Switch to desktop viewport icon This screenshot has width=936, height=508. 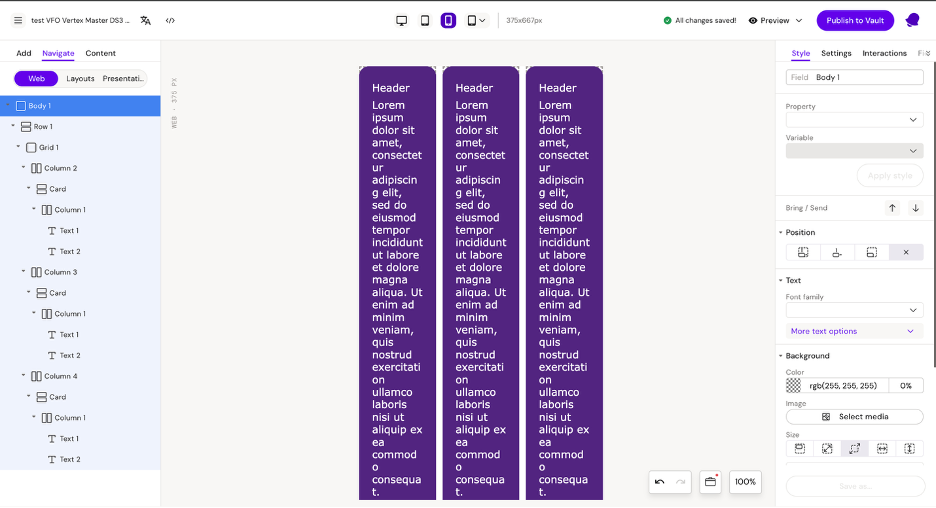point(402,20)
